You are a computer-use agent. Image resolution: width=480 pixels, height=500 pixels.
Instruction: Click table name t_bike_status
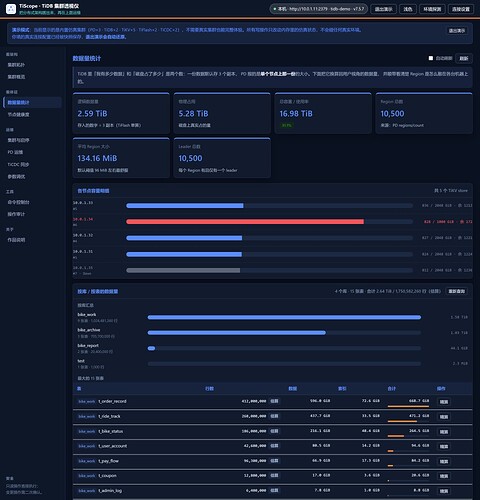[111, 431]
